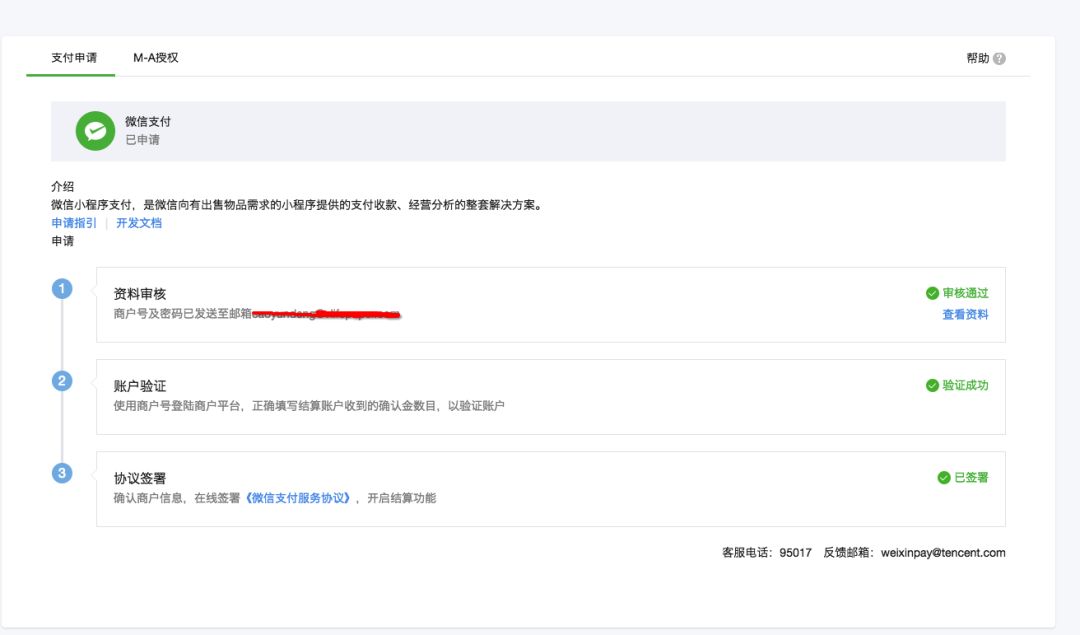
Task: Open the 申请指引 link
Action: point(74,223)
